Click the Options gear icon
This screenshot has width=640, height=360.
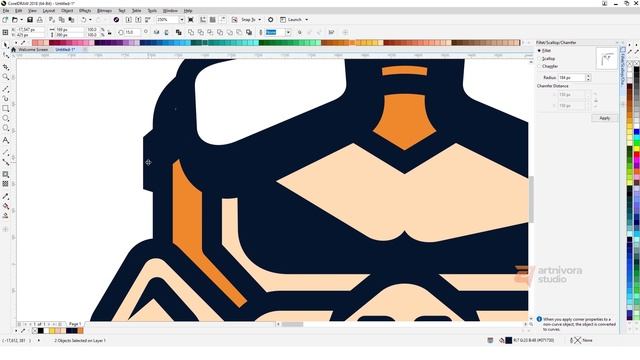point(271,20)
